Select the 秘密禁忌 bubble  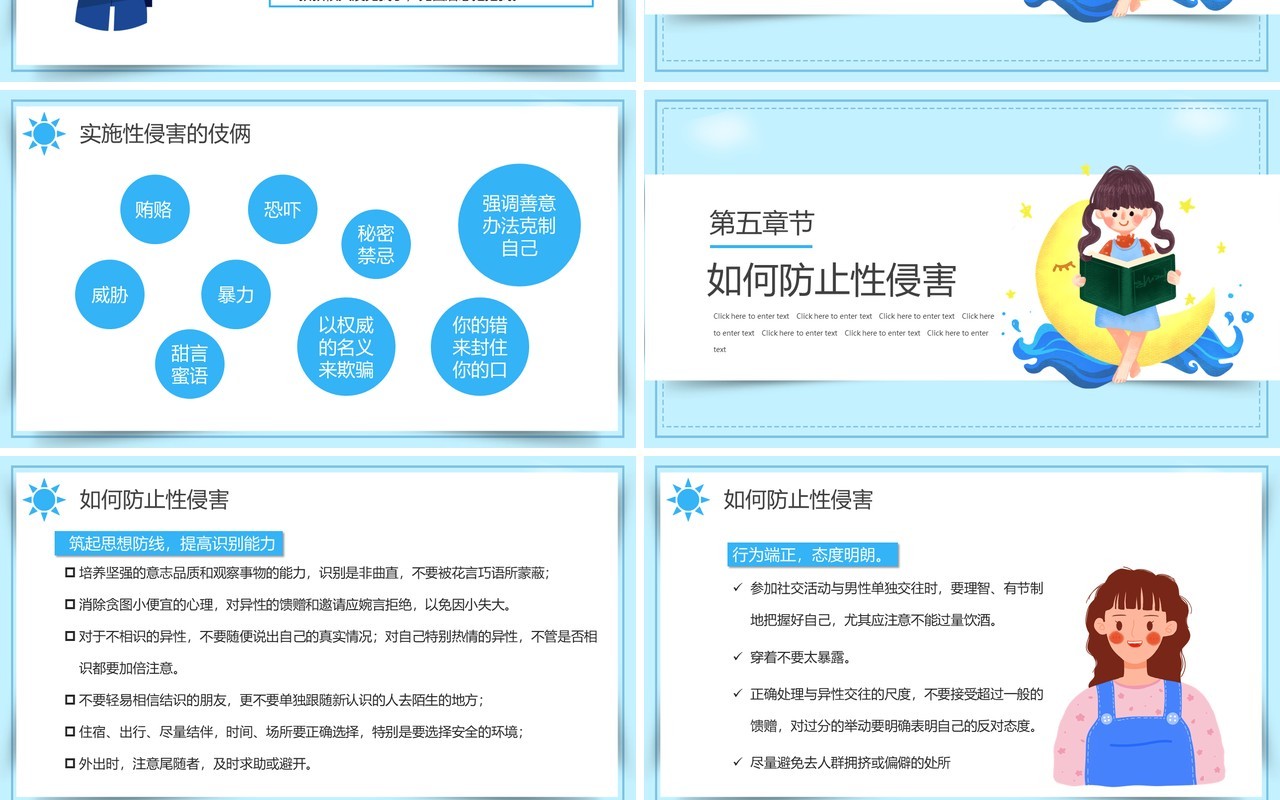(x=376, y=244)
